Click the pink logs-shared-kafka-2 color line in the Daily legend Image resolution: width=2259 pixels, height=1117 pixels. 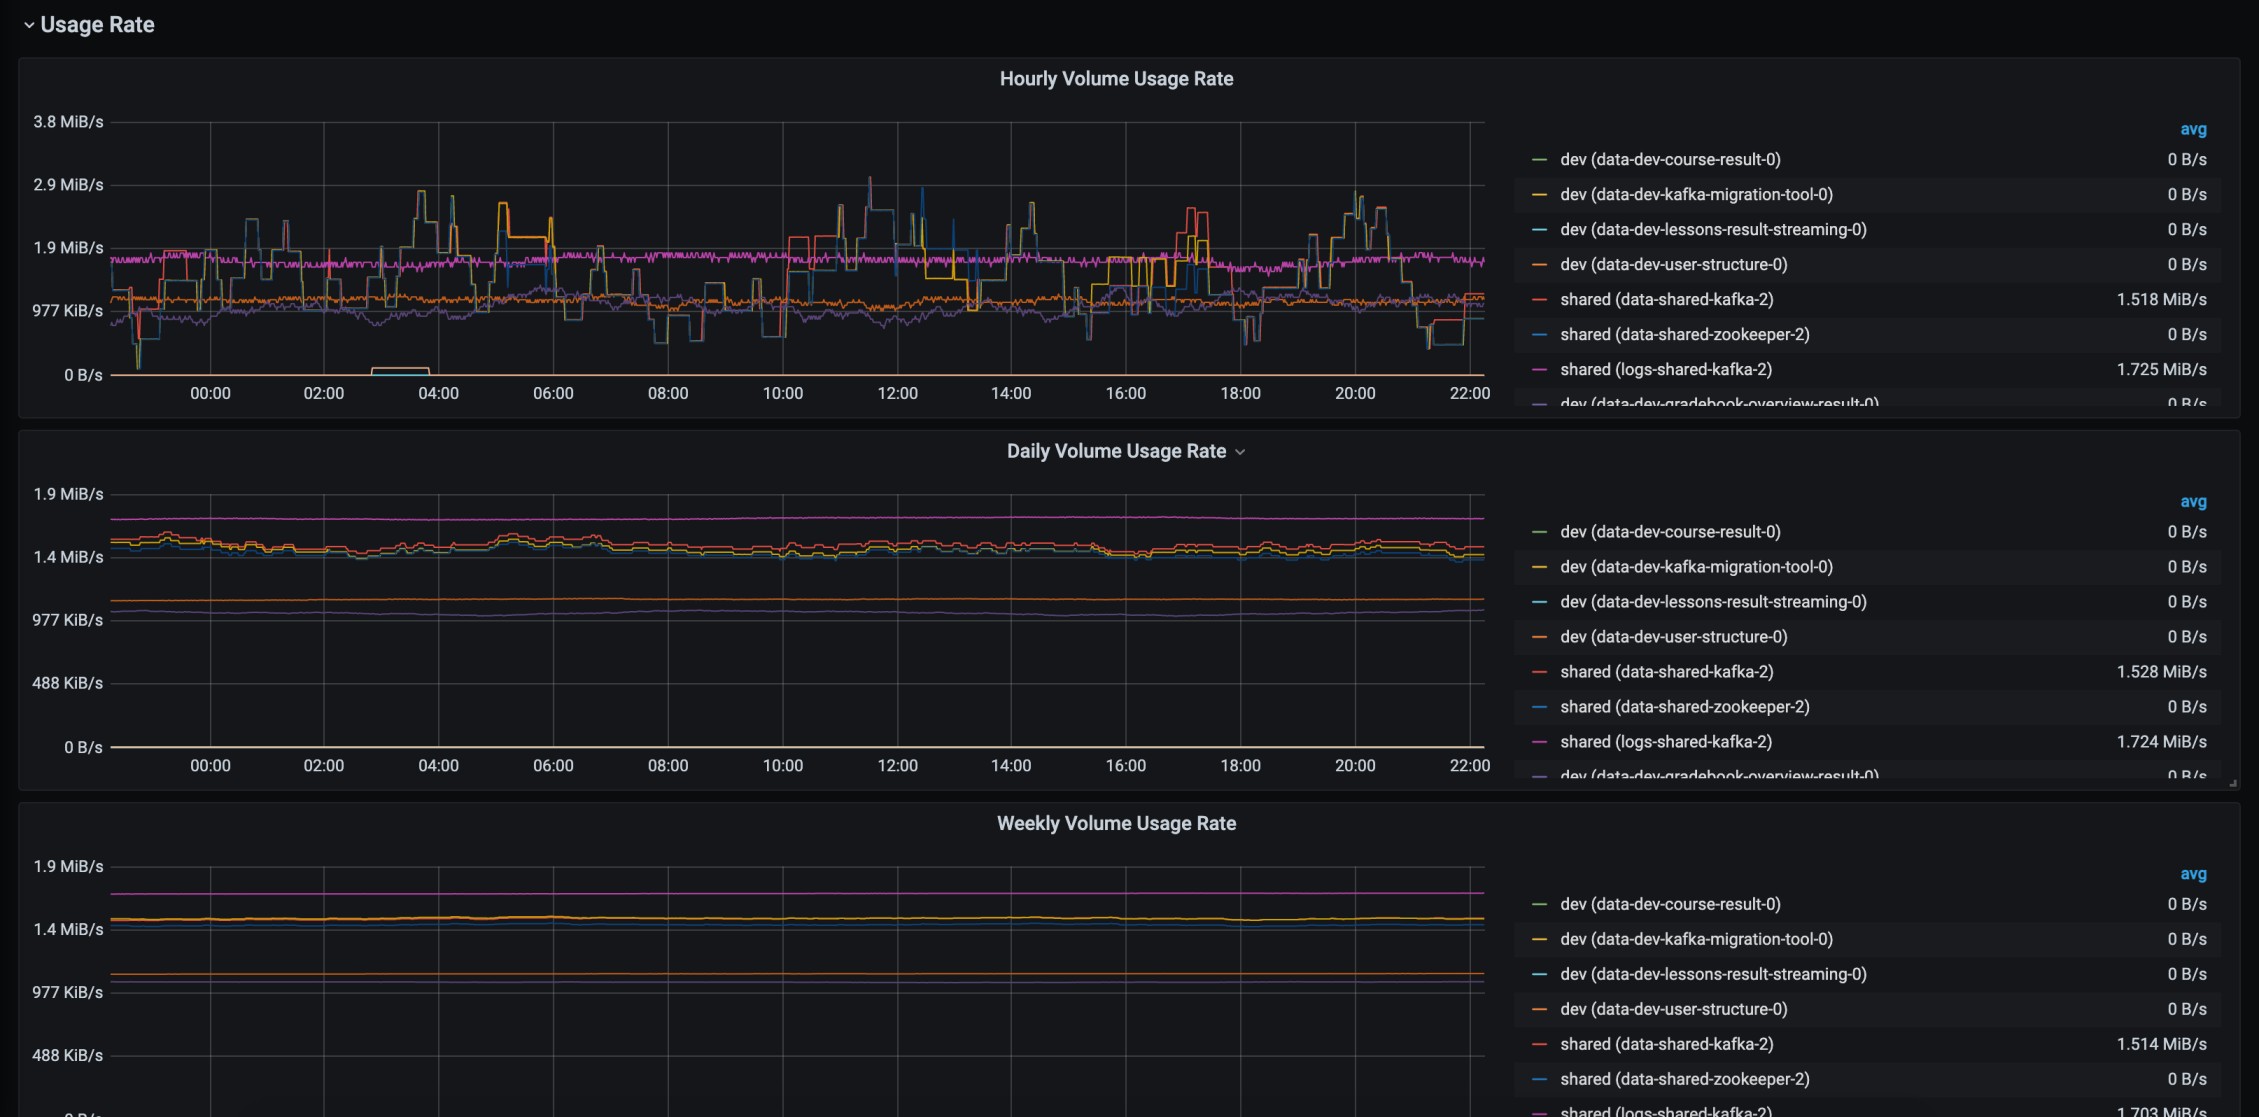tap(1539, 742)
